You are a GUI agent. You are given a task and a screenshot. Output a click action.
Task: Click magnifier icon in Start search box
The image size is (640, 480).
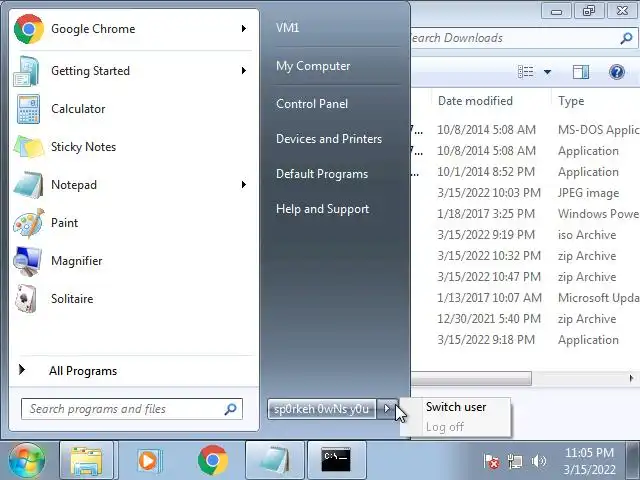coord(231,409)
